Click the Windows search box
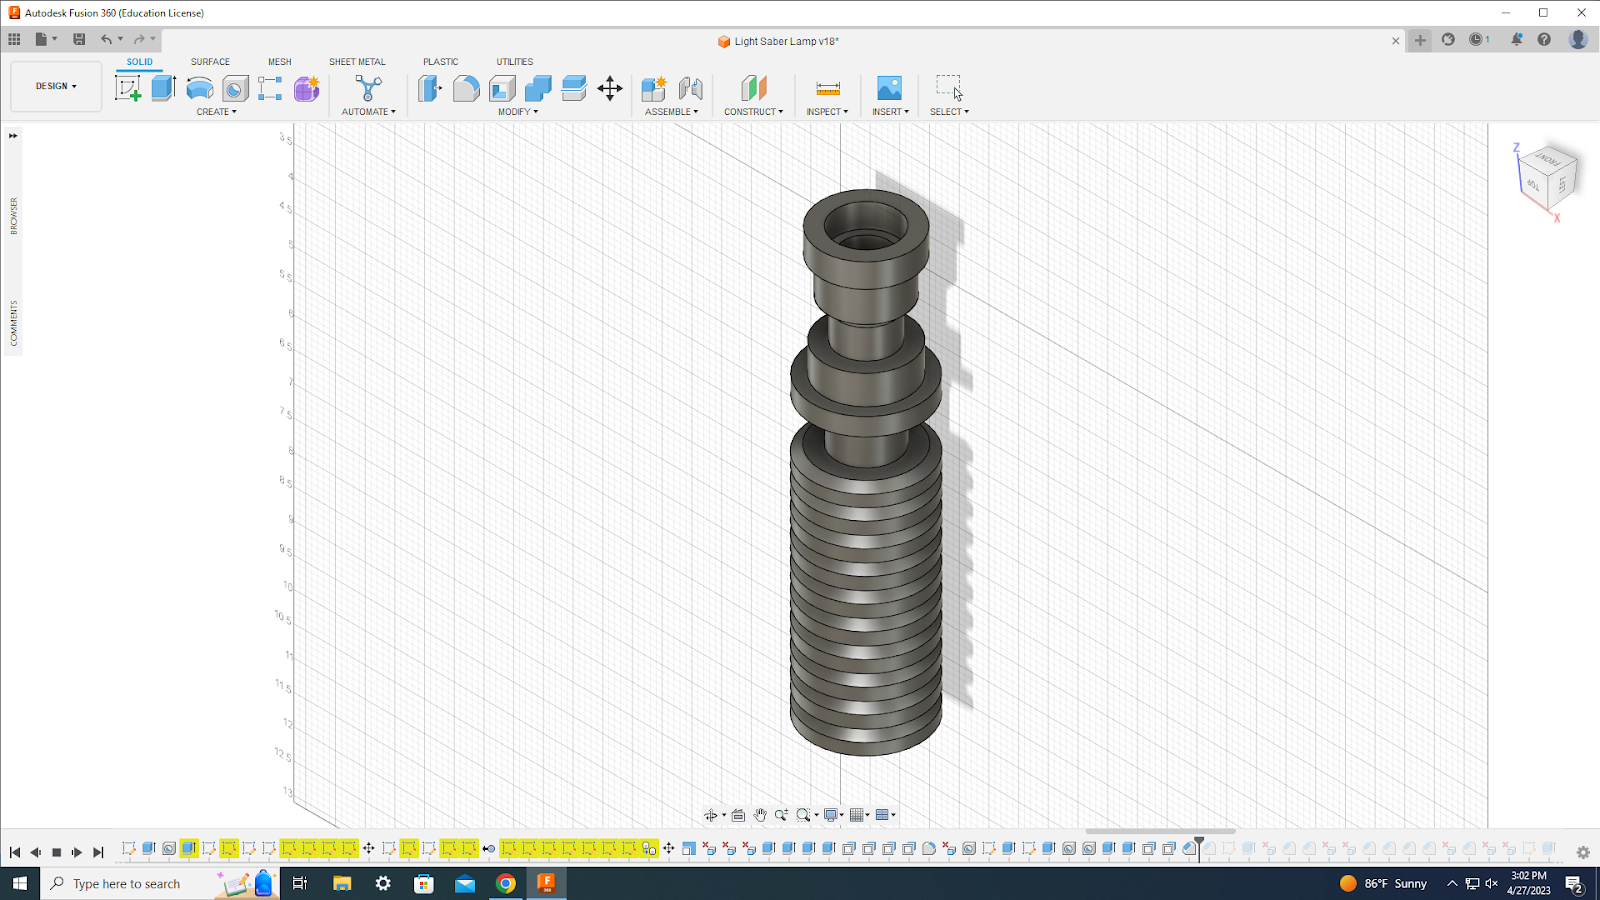Screen dimensions: 1600x900 (x=128, y=883)
